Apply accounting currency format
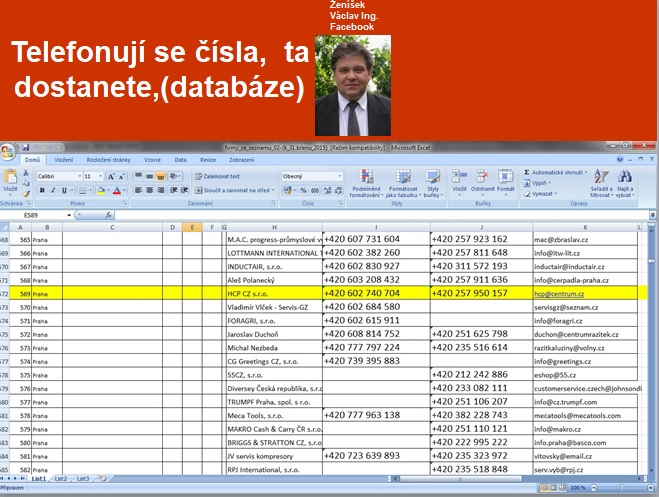Screen dimensions: 659x497 click(x=287, y=191)
